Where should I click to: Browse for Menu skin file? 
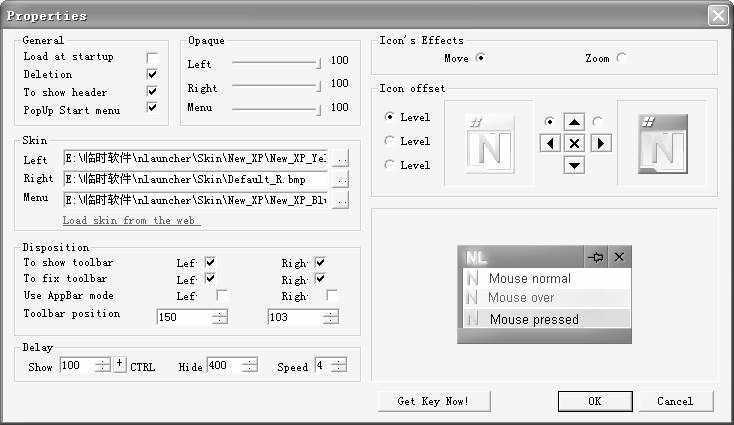(x=341, y=200)
